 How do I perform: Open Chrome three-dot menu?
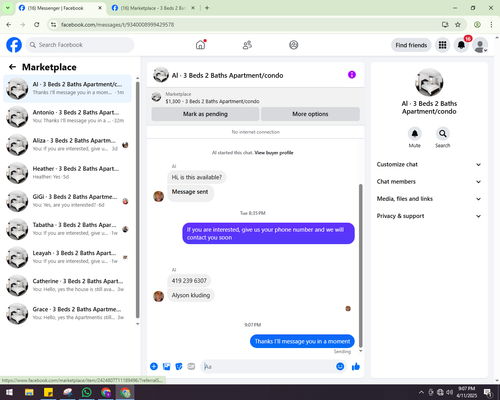pos(491,25)
